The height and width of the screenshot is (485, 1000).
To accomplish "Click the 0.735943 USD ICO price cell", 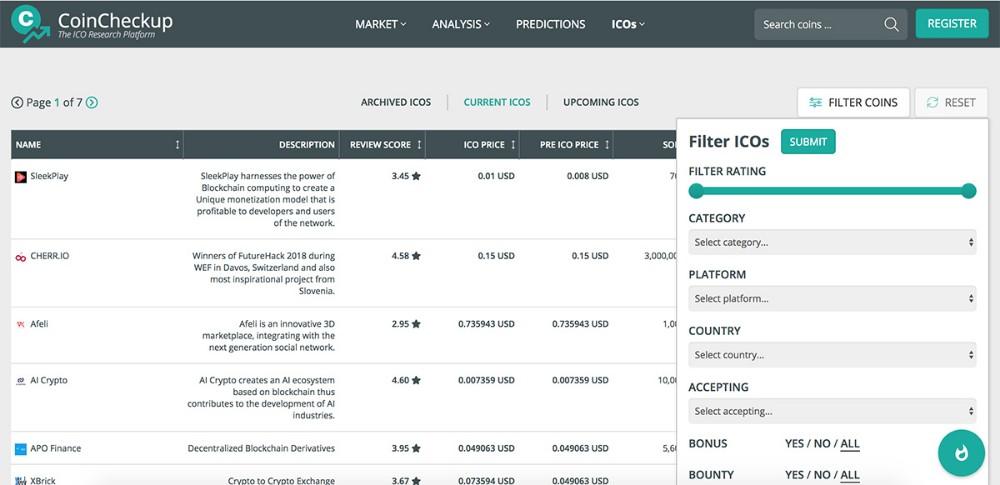I will click(x=486, y=324).
